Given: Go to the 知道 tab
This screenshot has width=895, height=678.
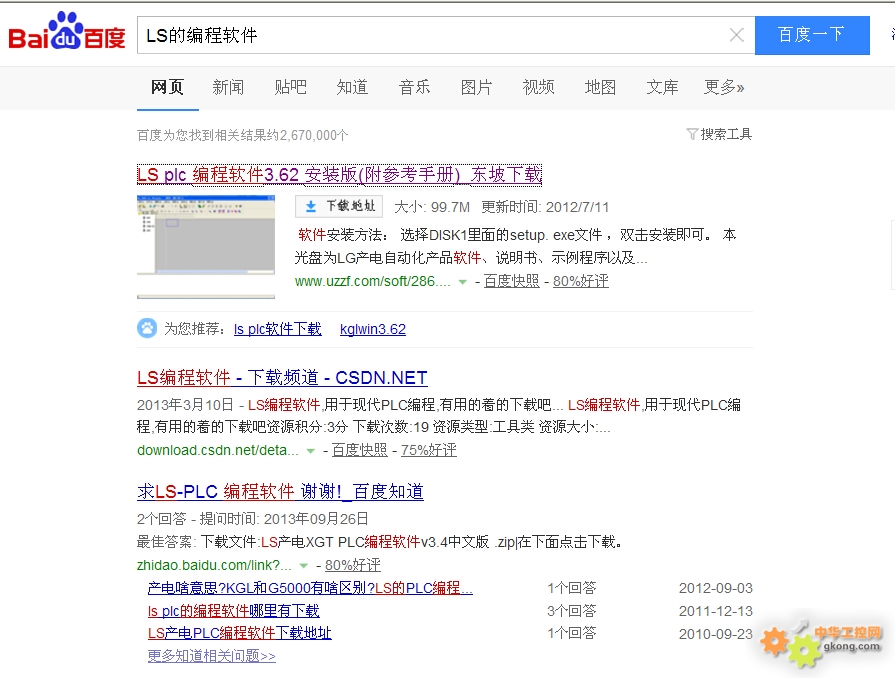Looking at the screenshot, I should pos(352,87).
